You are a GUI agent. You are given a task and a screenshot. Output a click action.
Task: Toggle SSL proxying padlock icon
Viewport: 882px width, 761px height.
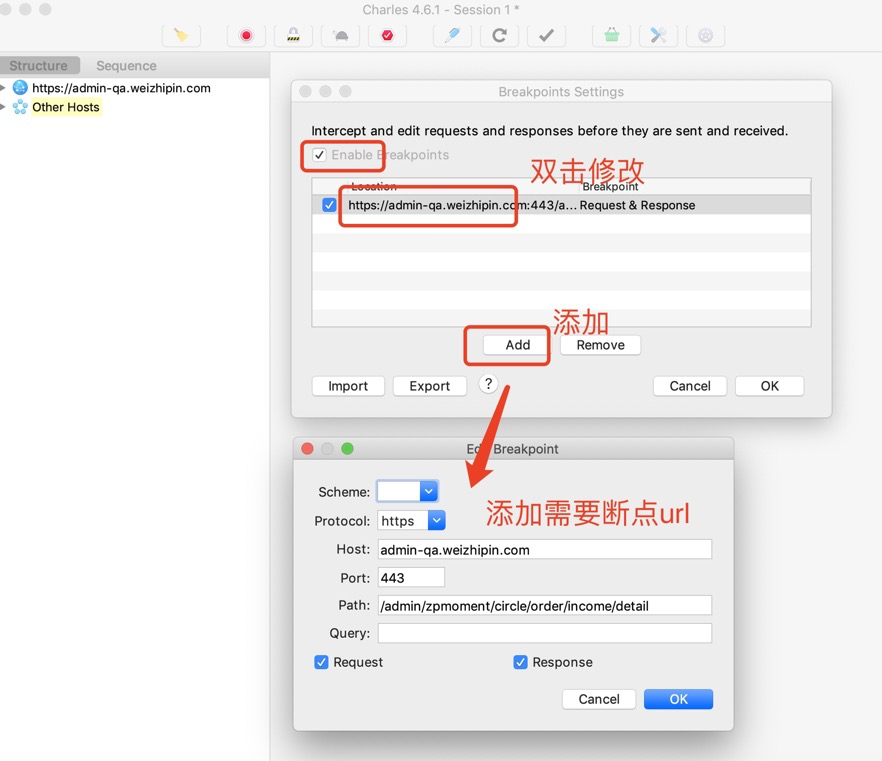(293, 35)
